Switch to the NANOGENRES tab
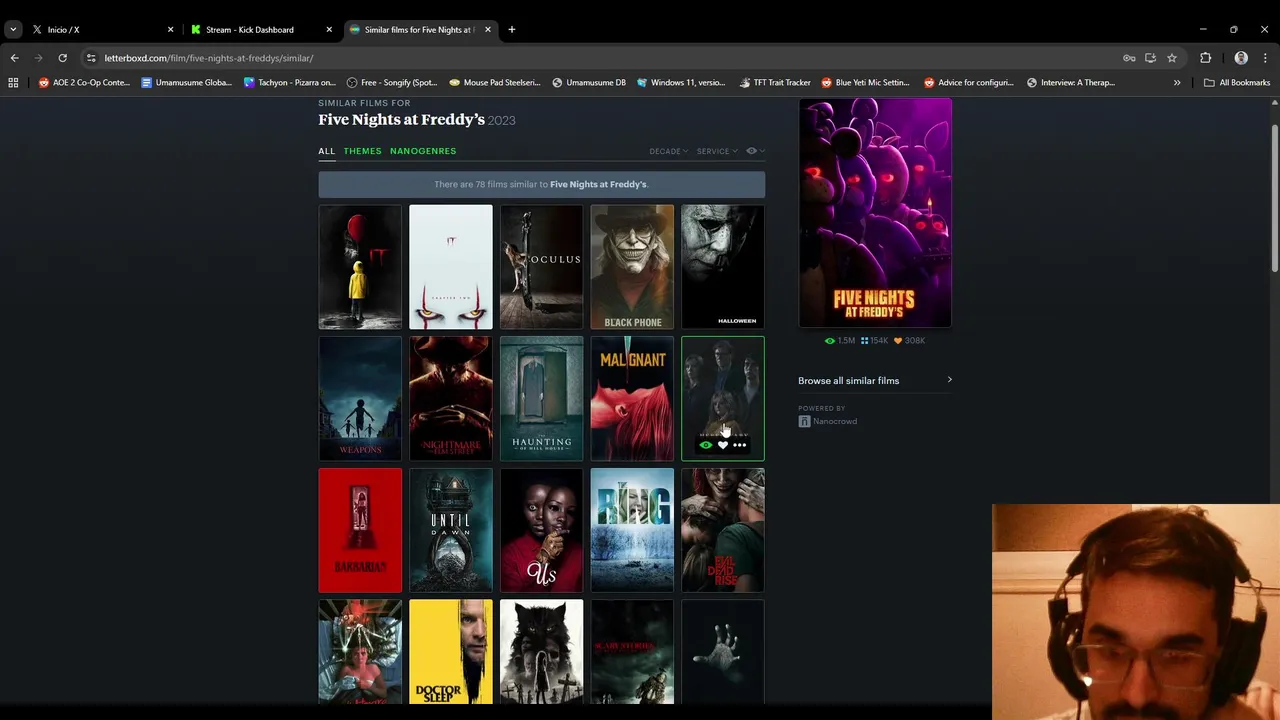The image size is (1280, 720). coord(423,151)
